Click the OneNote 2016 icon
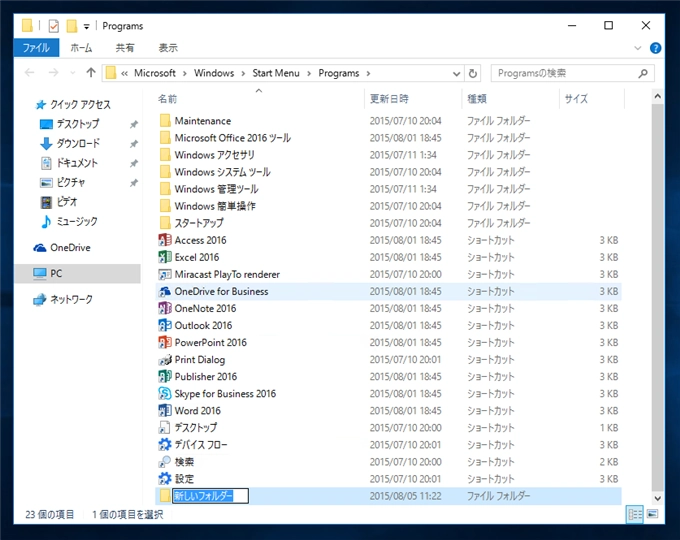Image resolution: width=680 pixels, height=540 pixels. click(x=165, y=308)
